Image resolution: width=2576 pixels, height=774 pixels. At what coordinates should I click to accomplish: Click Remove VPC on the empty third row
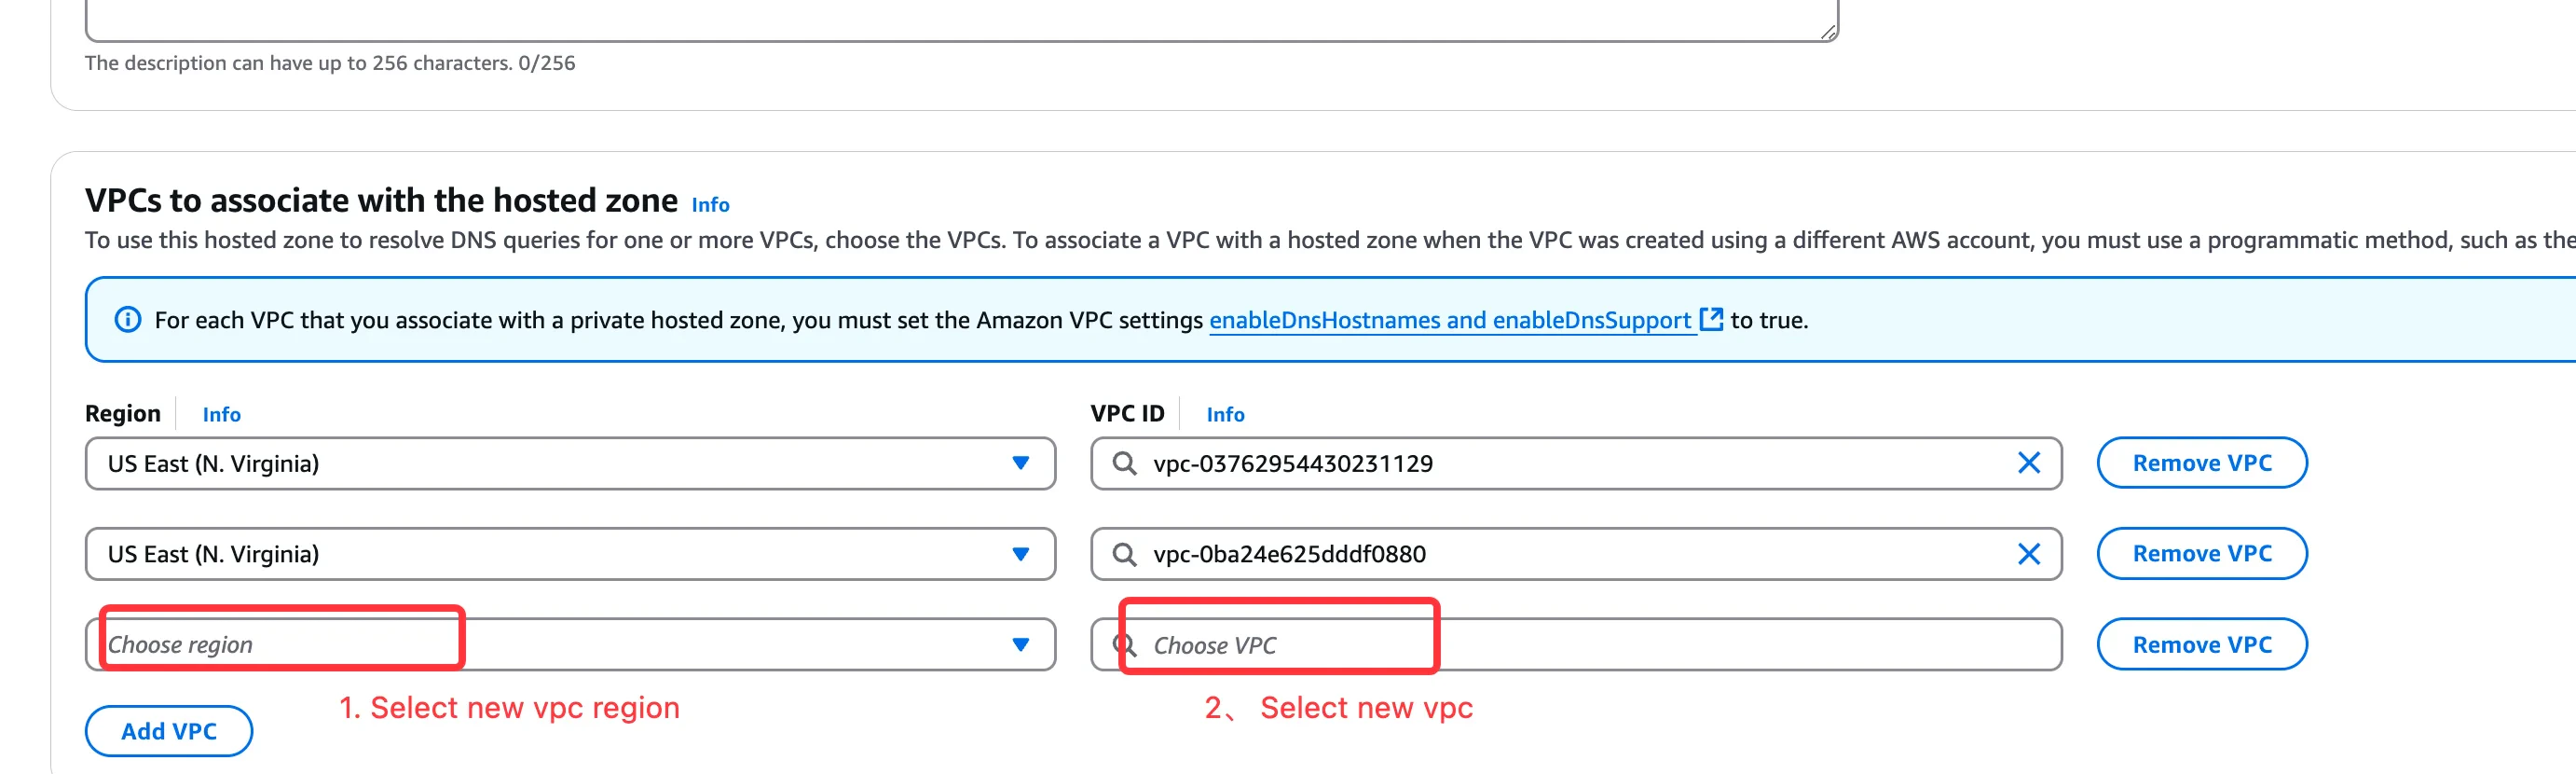coord(2201,644)
